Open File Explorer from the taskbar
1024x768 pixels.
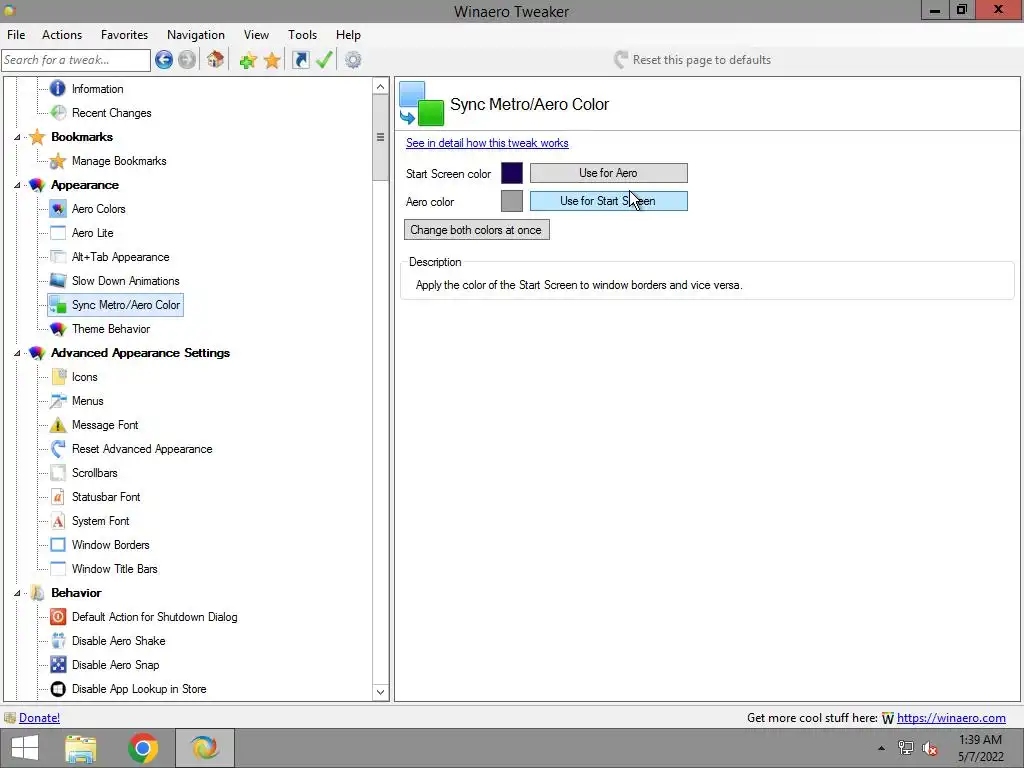(x=81, y=748)
